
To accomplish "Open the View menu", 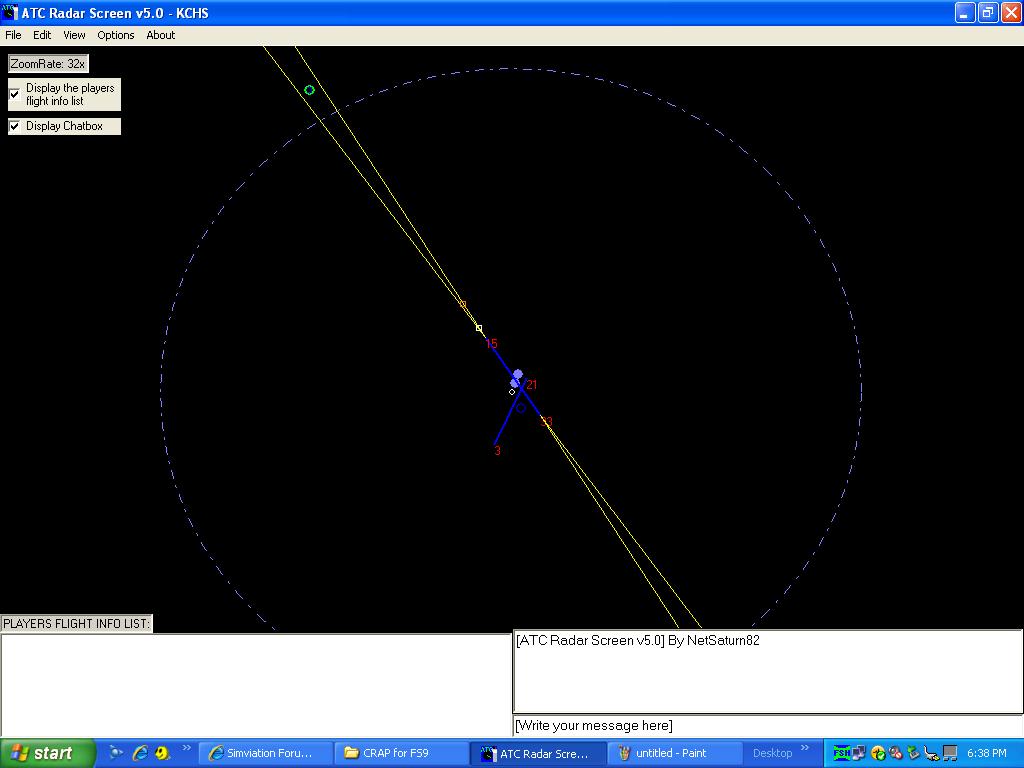I will pos(75,35).
